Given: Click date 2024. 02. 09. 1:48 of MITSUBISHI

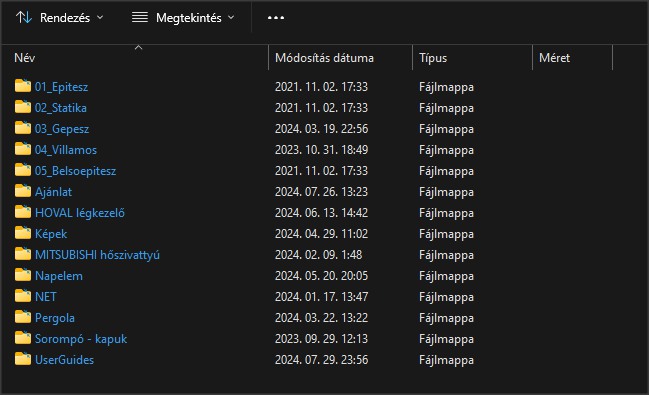Looking at the screenshot, I should coord(319,255).
